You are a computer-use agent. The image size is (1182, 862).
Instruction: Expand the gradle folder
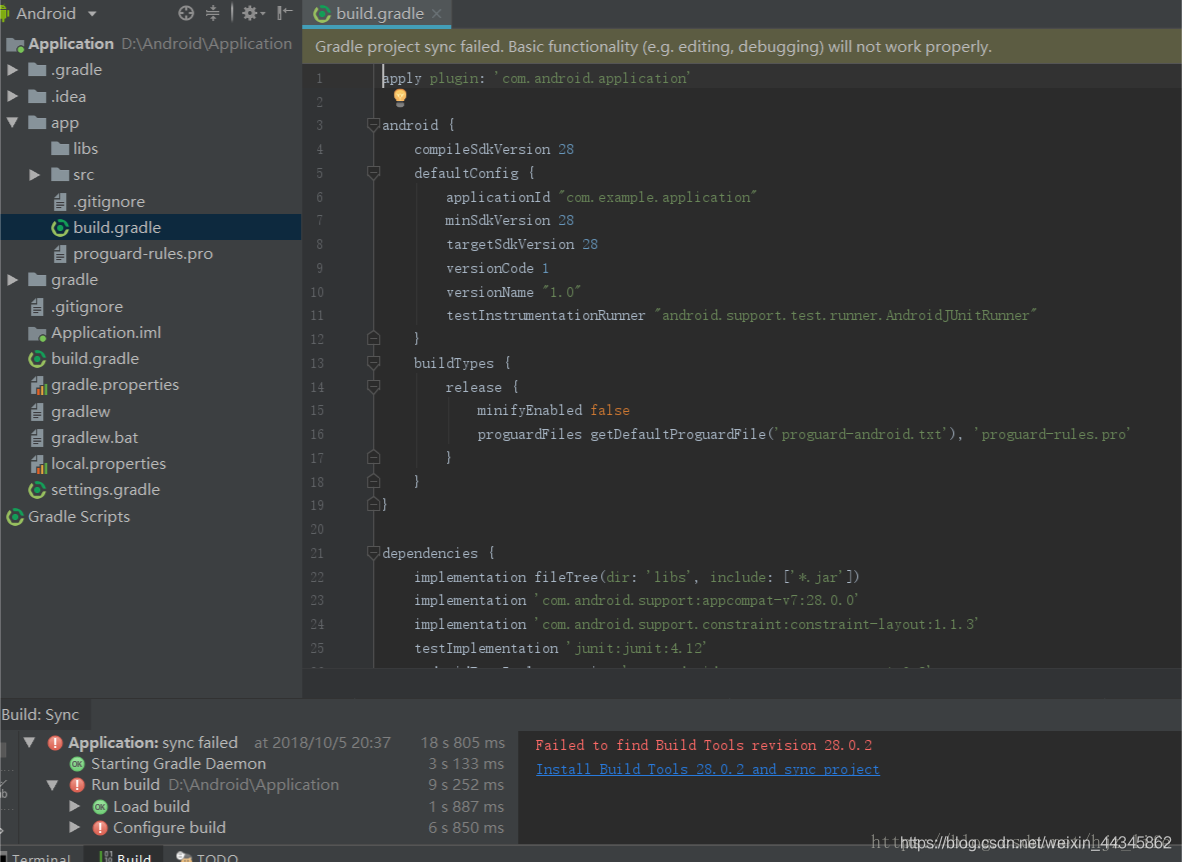[x=12, y=279]
